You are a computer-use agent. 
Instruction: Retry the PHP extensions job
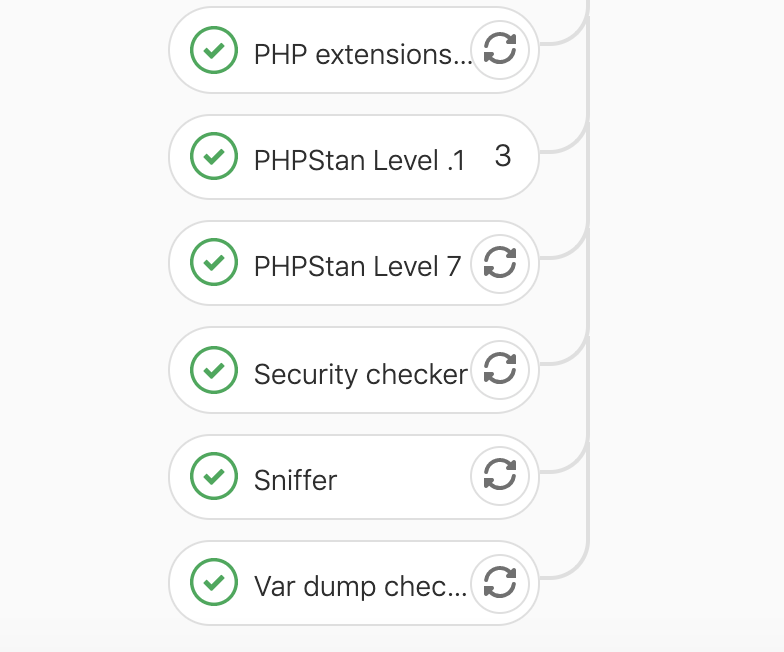(x=500, y=50)
